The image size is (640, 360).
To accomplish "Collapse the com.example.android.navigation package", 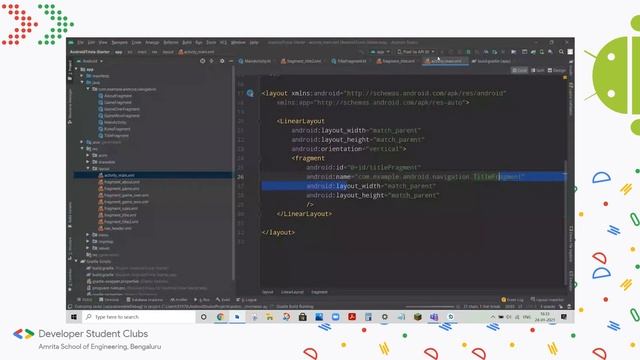I will (x=88, y=89).
